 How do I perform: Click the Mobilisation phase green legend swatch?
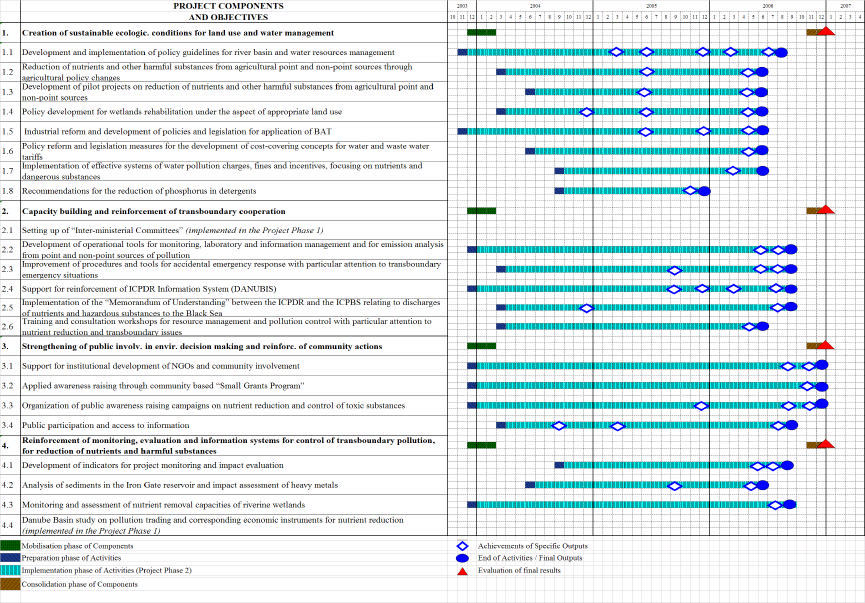pos(10,546)
